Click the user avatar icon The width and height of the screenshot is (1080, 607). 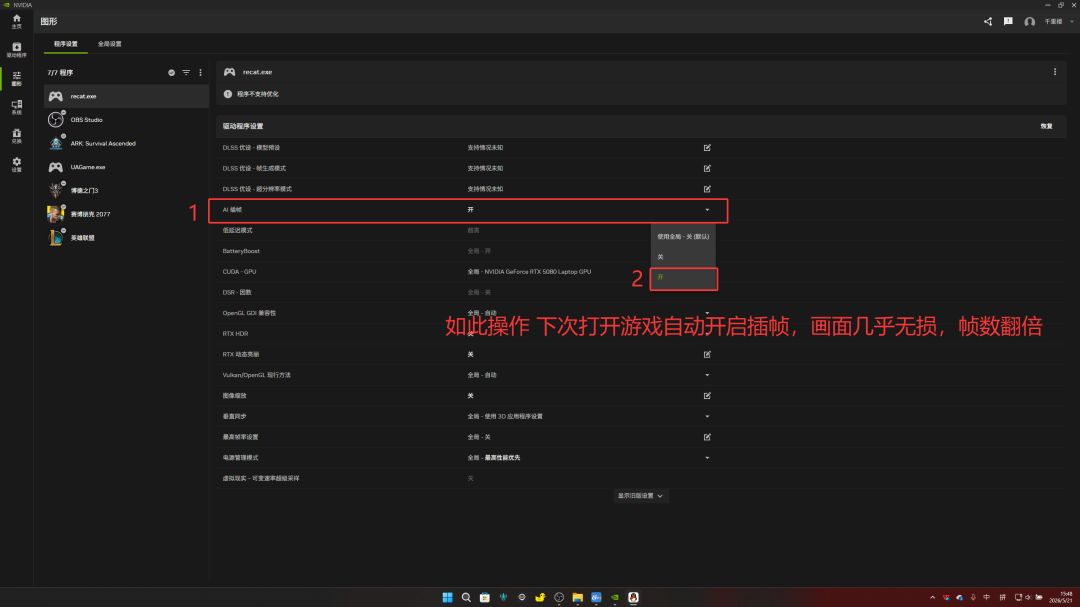tap(1029, 21)
